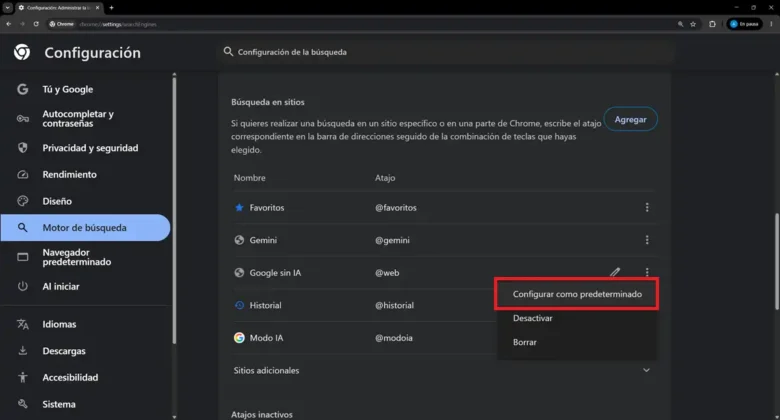This screenshot has width=780, height=420.
Task: Click the three-dot menu of Google sin IA
Action: (647, 272)
